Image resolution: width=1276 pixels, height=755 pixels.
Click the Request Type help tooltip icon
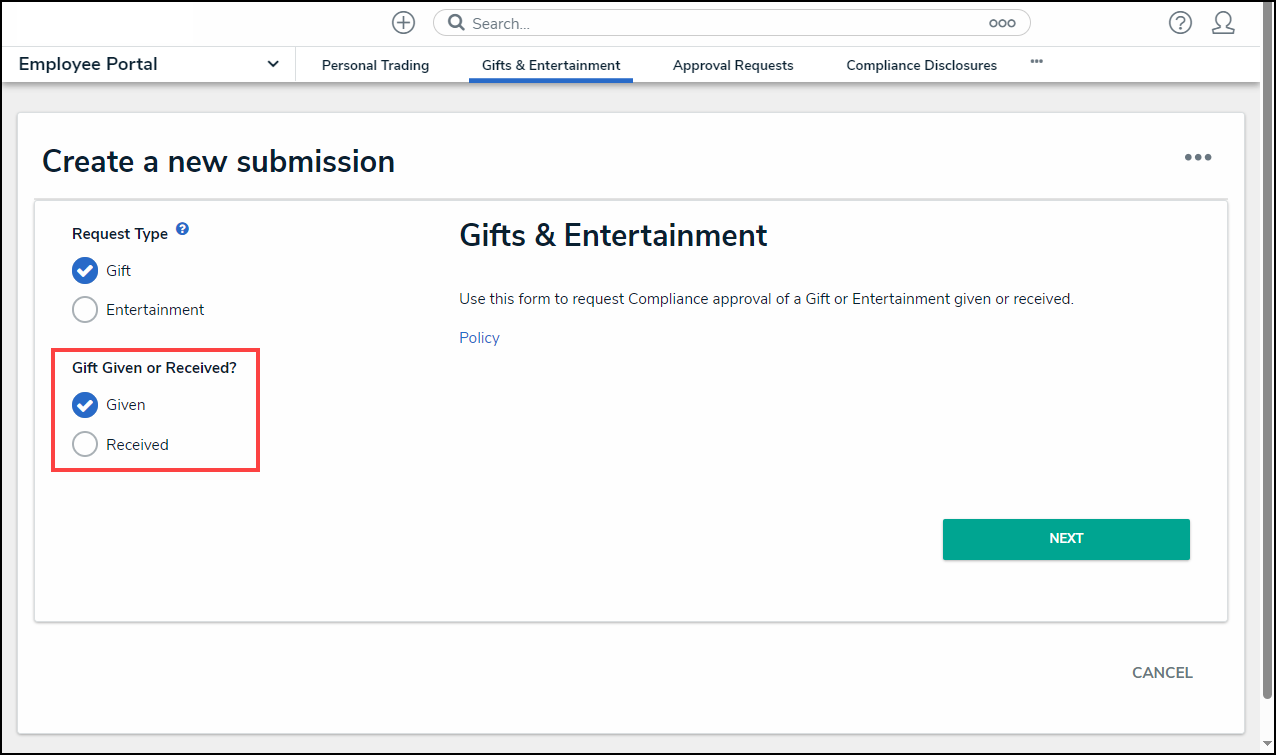pyautogui.click(x=183, y=228)
